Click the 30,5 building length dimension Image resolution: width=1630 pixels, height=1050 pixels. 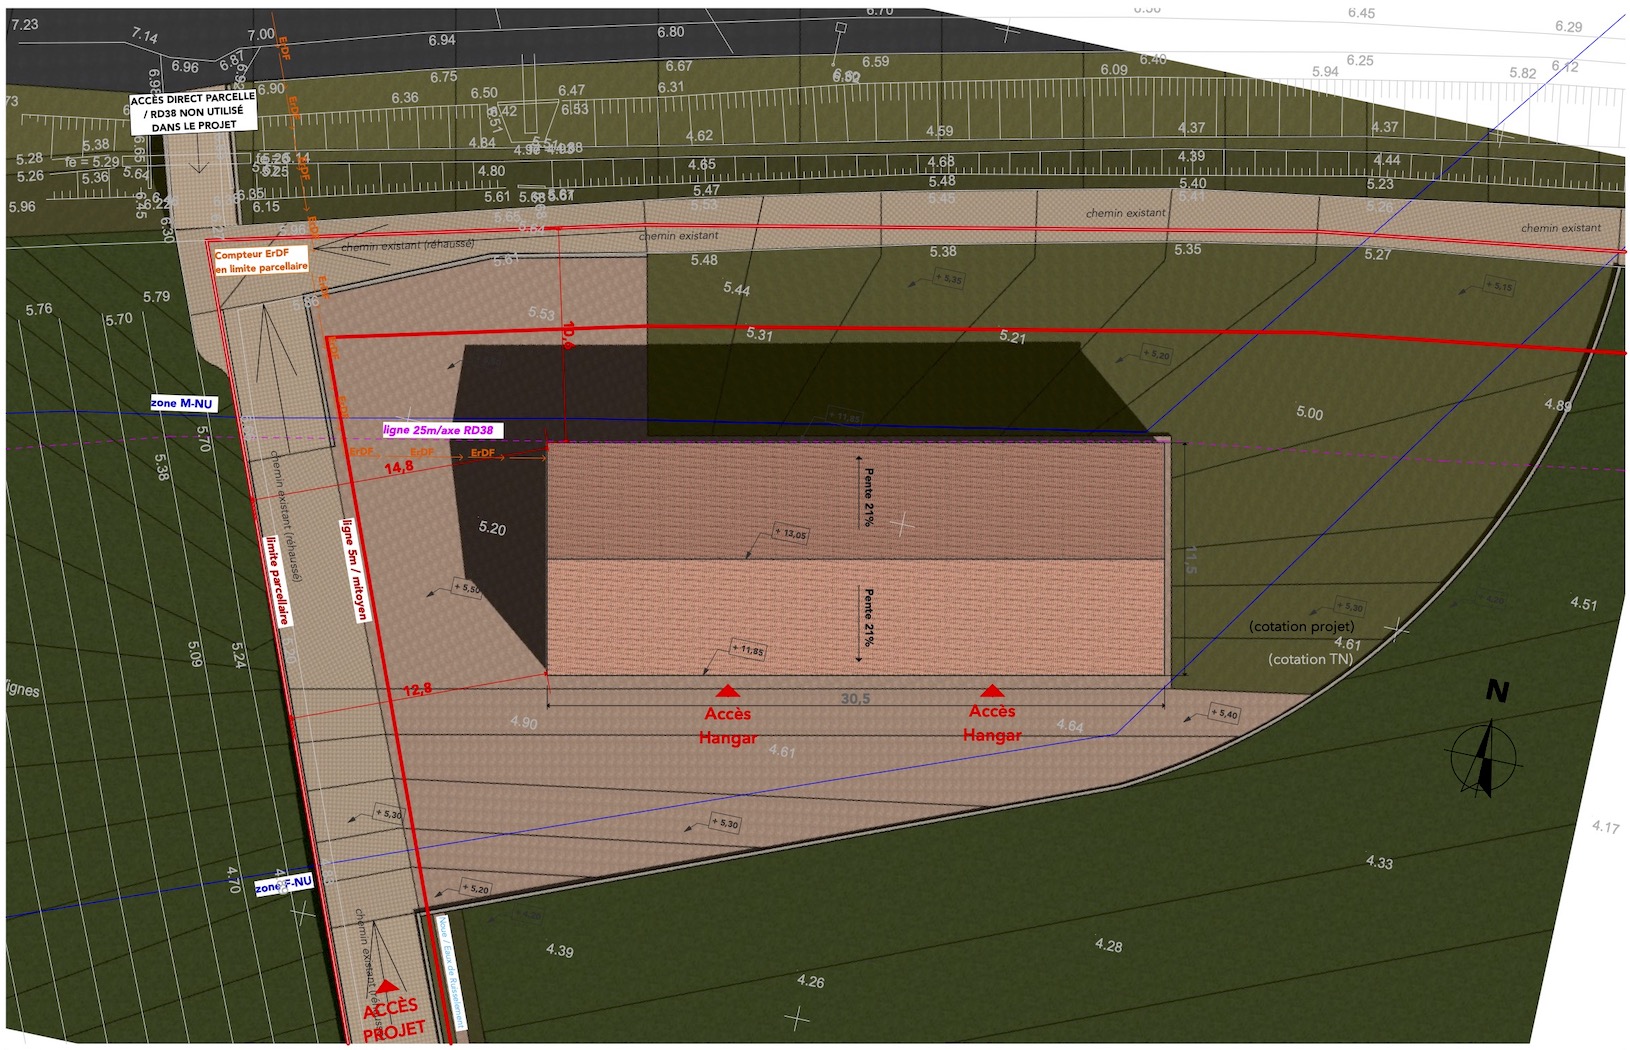pos(855,698)
